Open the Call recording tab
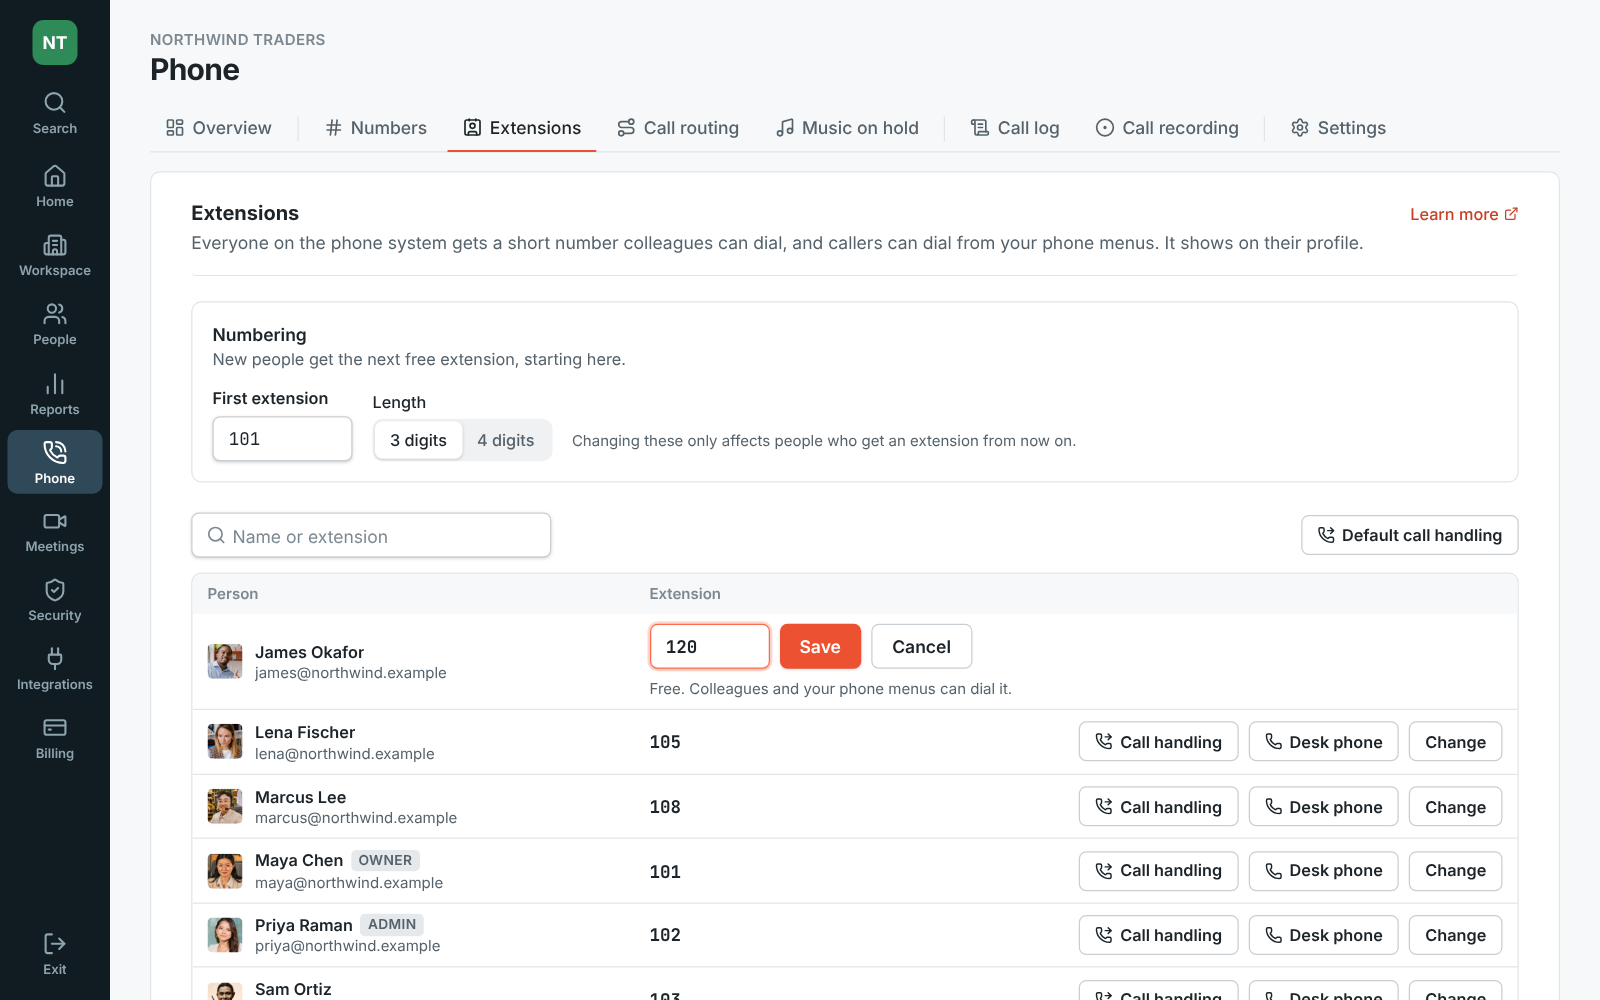 pos(1167,128)
